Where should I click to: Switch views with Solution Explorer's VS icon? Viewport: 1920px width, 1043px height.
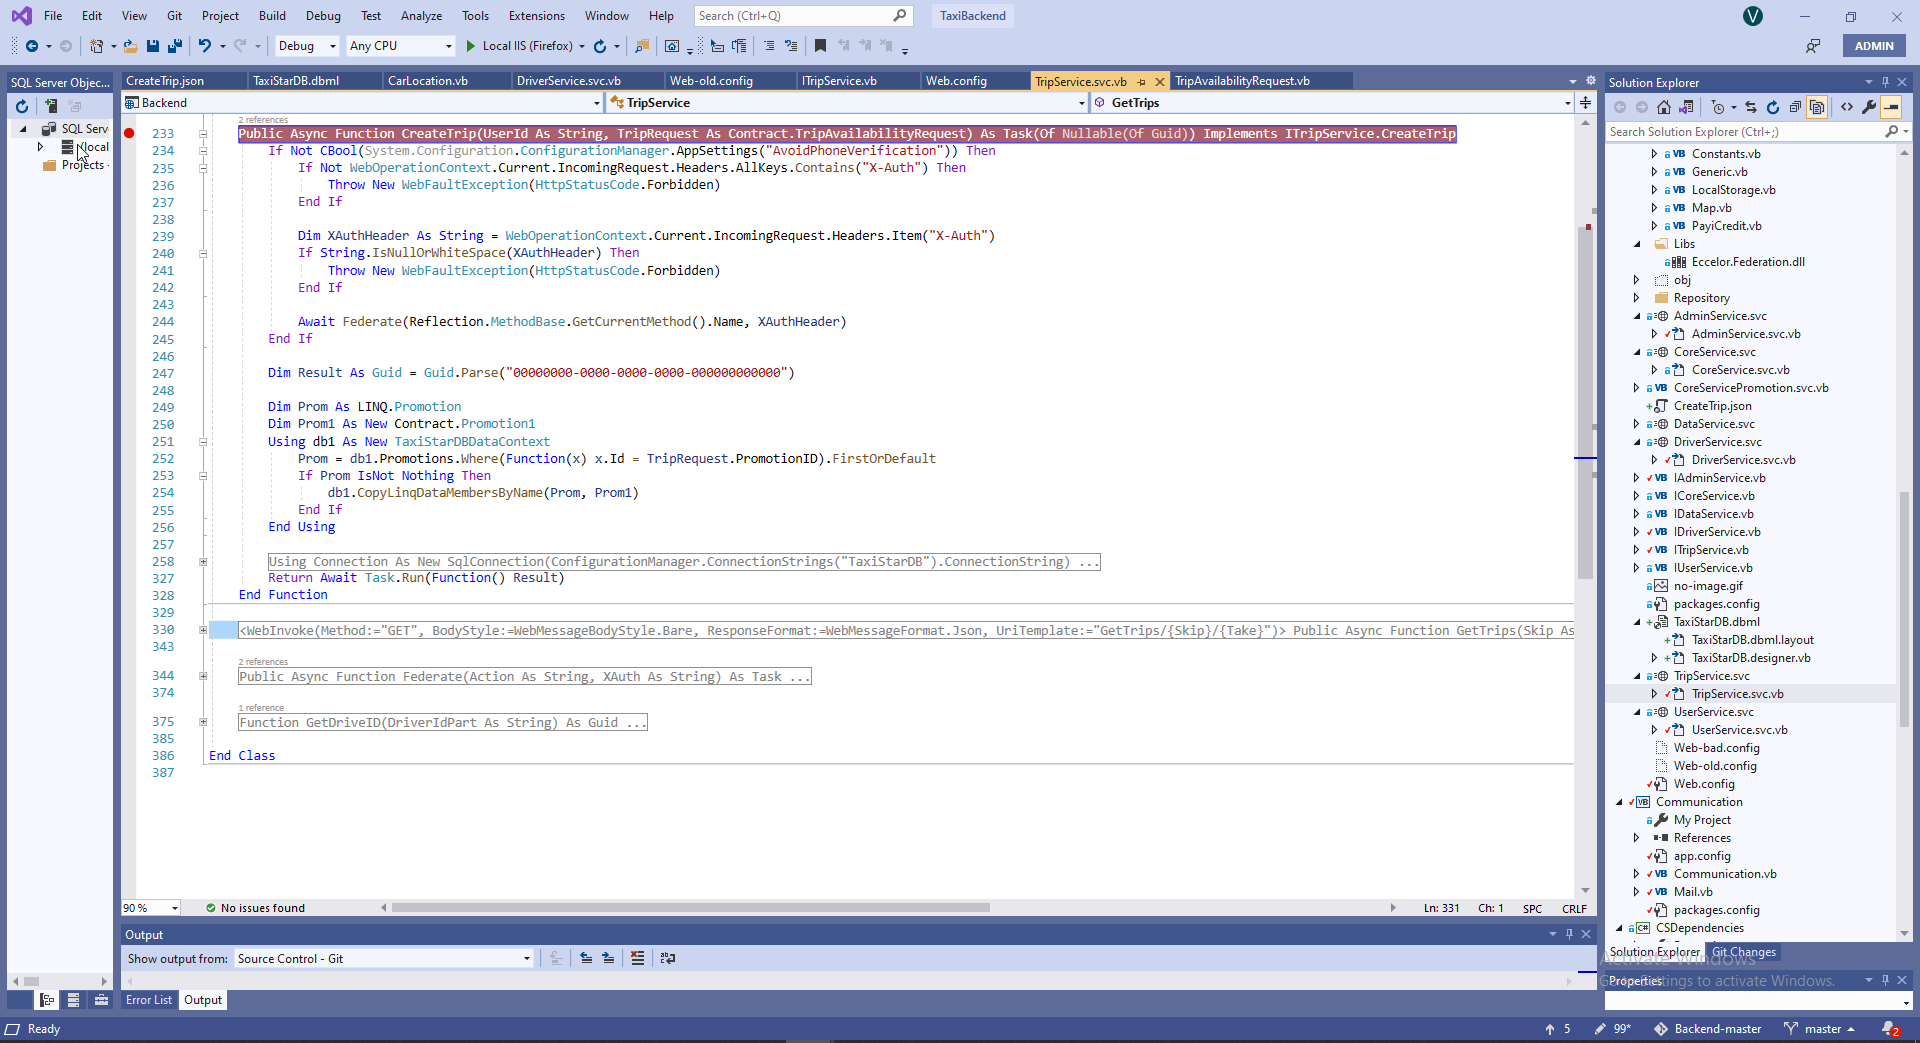tap(1686, 107)
